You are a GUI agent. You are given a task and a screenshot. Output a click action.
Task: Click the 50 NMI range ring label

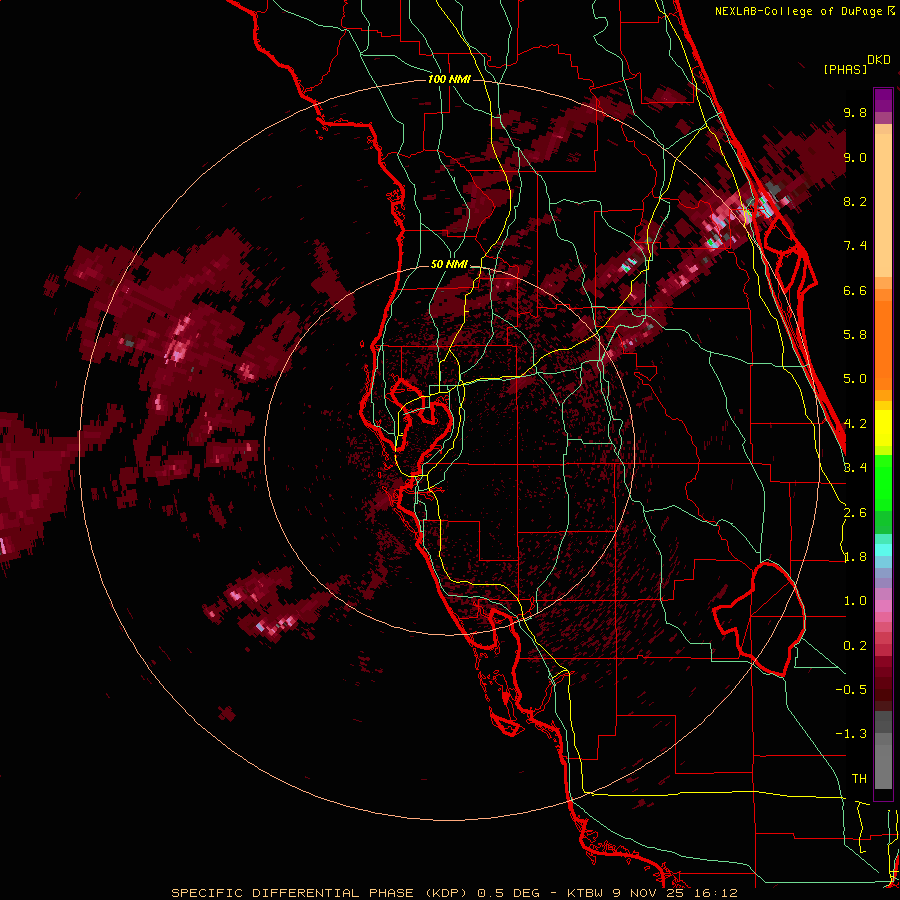449,265
